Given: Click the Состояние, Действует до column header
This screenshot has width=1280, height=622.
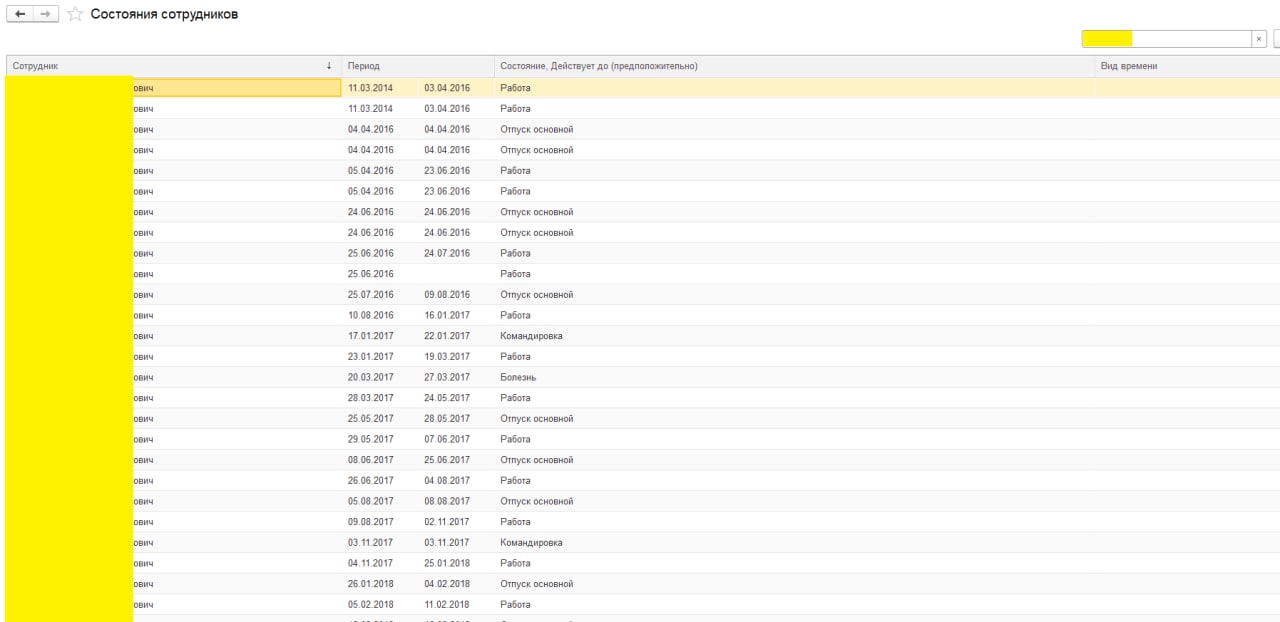Looking at the screenshot, I should [x=598, y=66].
